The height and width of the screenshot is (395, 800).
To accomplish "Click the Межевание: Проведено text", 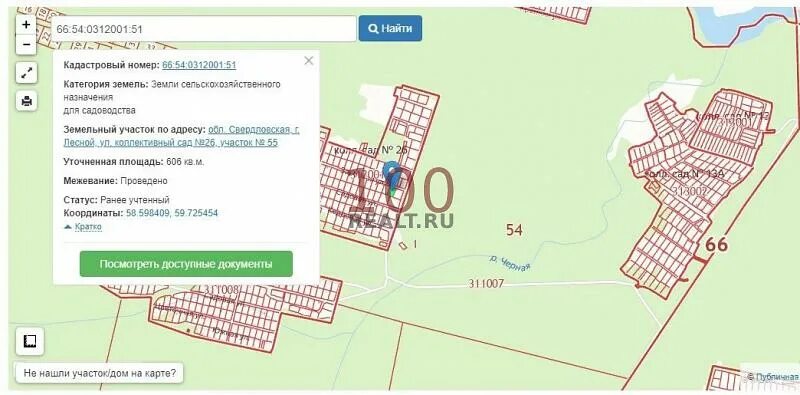I will 115,181.
